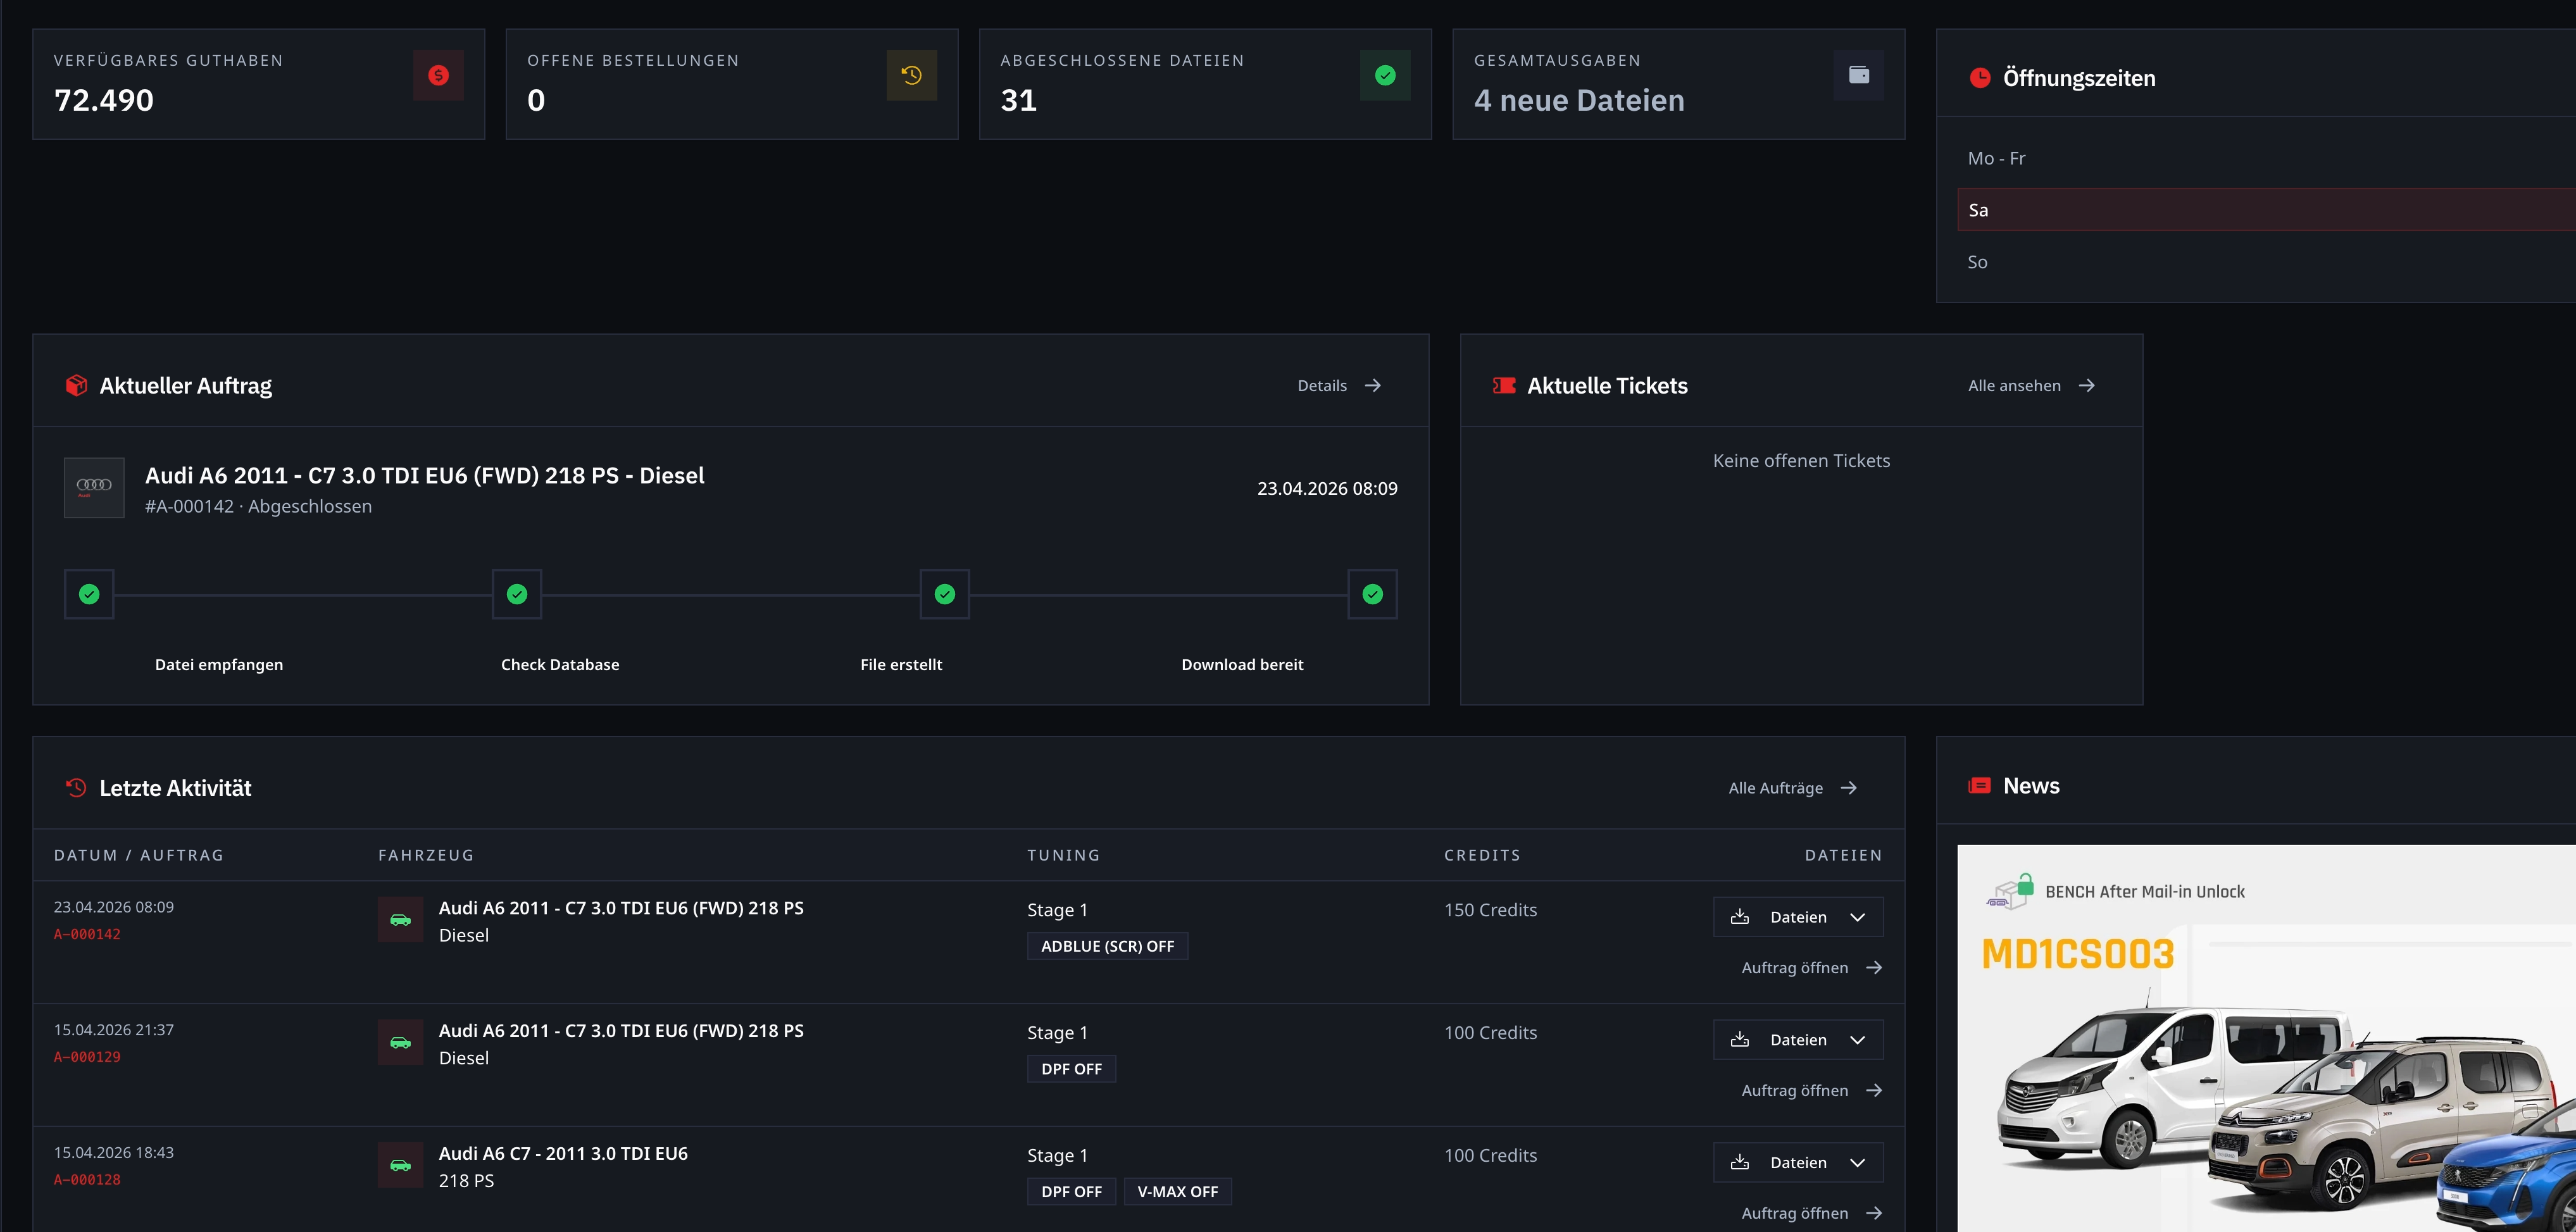
Task: Click the Abgeschlossene Dateien 31 card
Action: (1205, 84)
